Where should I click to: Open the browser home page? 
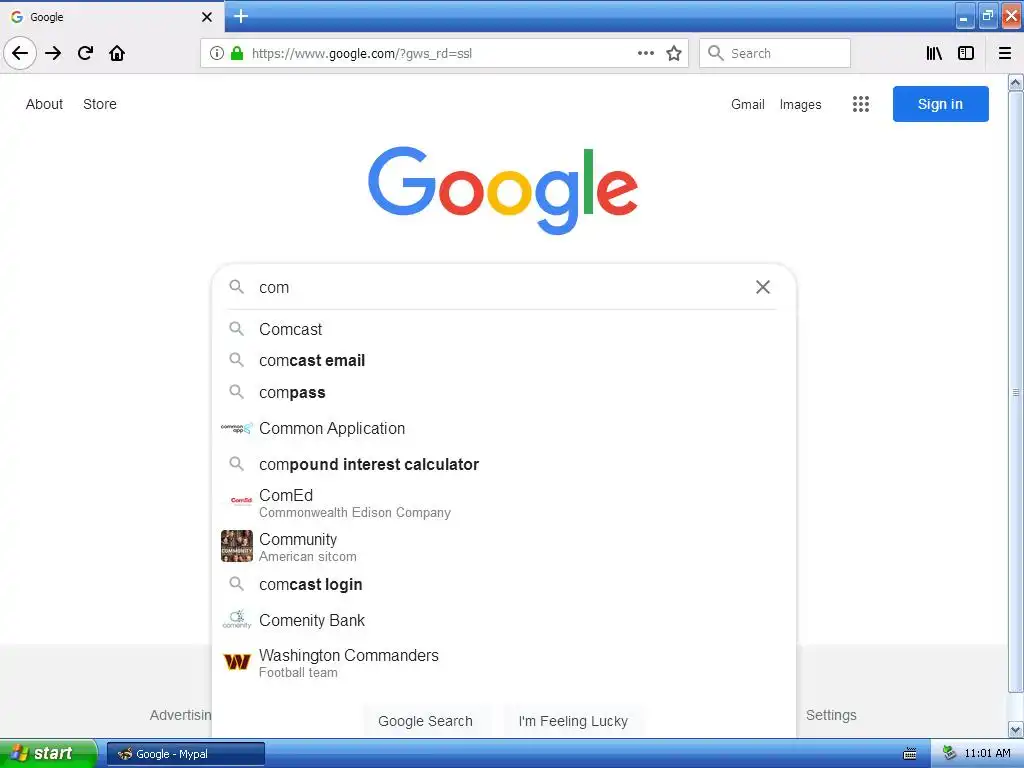(117, 53)
